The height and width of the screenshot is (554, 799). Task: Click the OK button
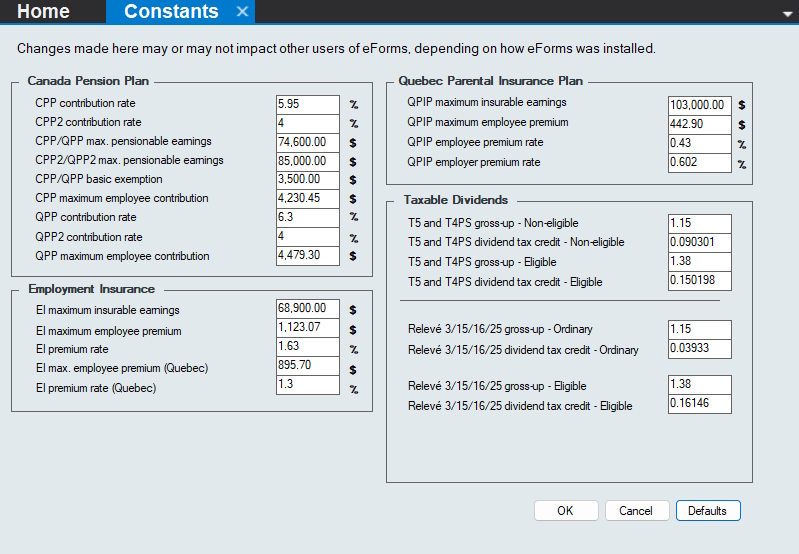(566, 511)
